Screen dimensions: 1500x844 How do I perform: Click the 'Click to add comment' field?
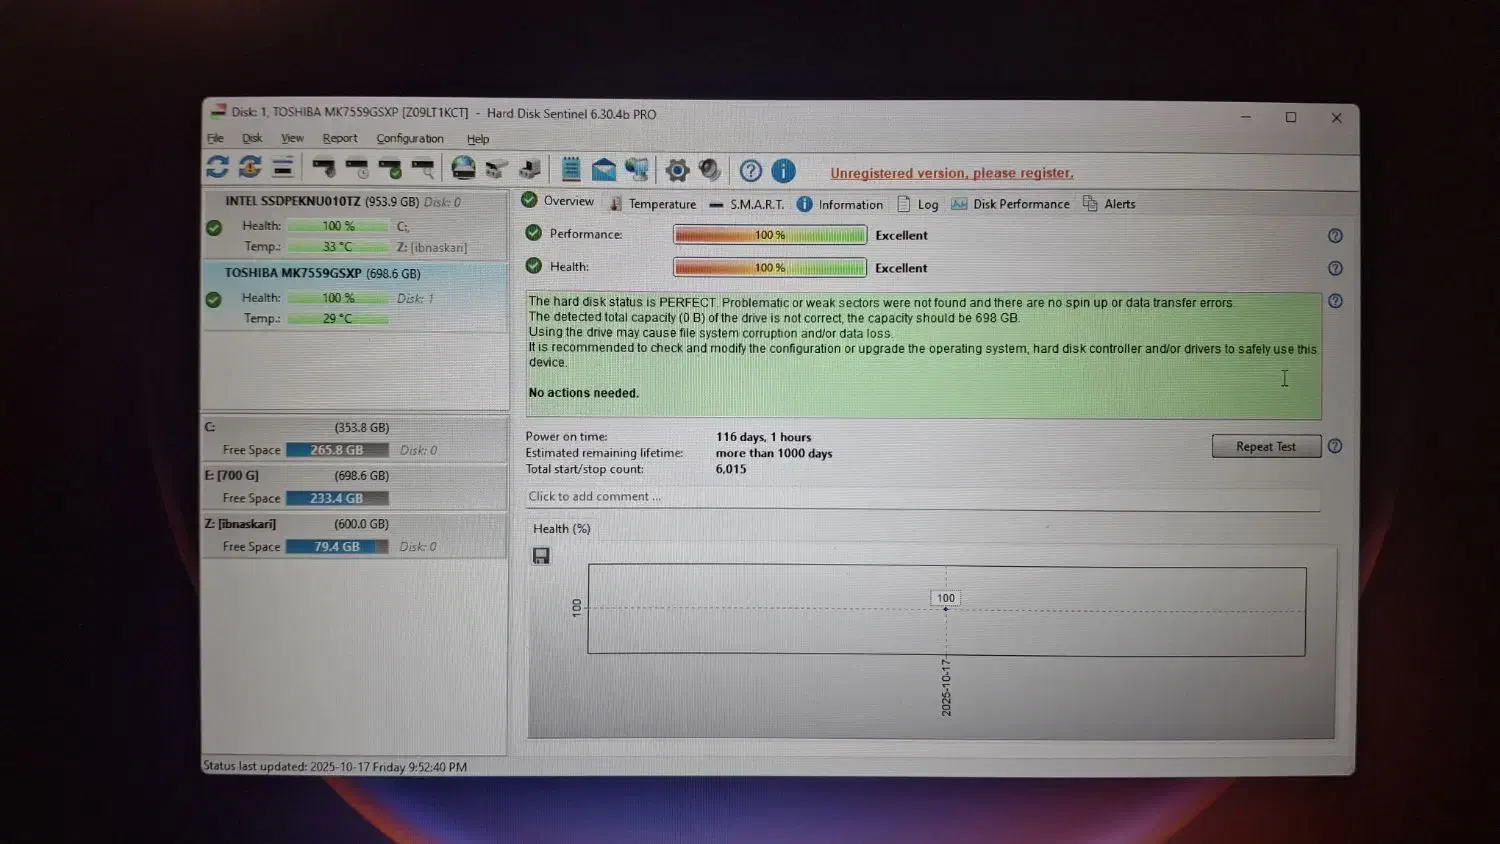[x=923, y=497]
